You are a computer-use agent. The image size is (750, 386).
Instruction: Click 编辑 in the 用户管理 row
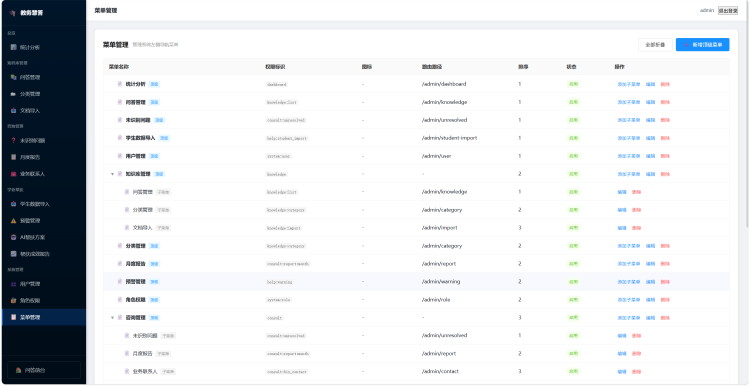tap(651, 156)
